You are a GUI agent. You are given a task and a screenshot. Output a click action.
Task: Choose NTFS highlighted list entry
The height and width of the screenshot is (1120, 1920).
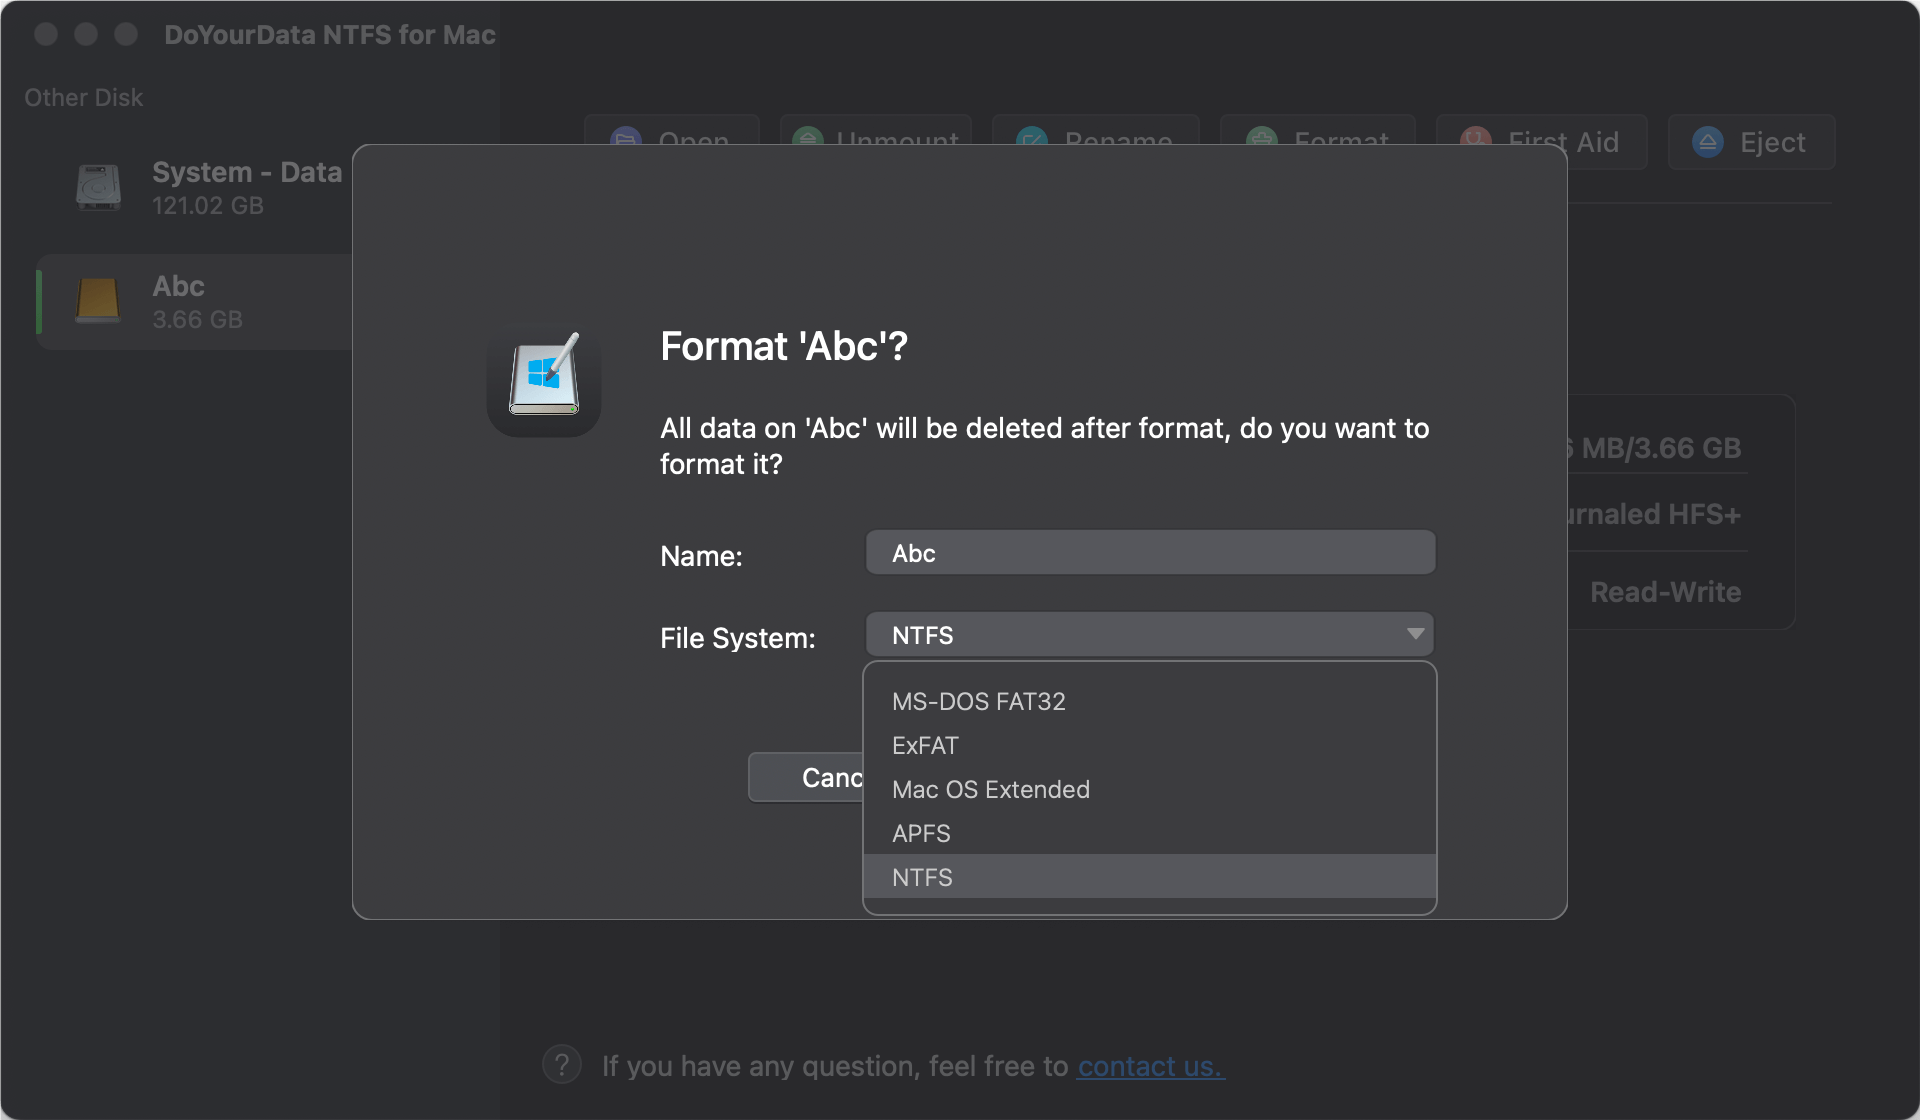[x=922, y=877]
